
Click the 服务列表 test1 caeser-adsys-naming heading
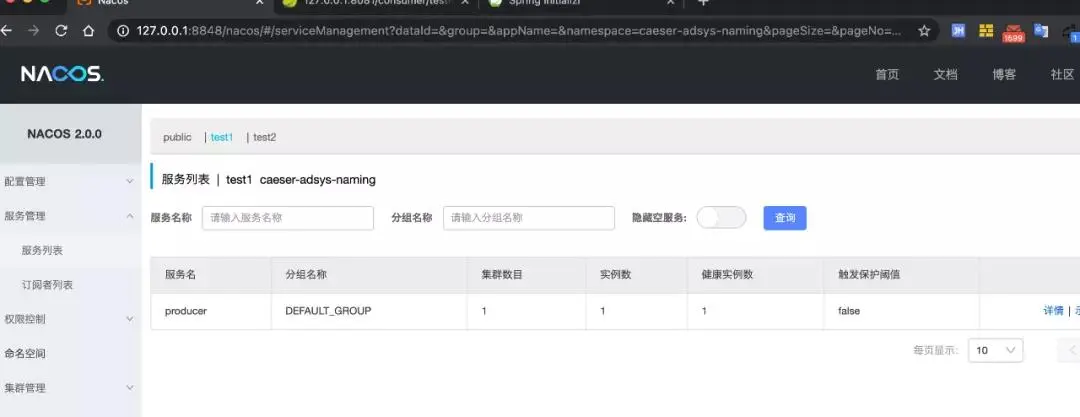(269, 180)
